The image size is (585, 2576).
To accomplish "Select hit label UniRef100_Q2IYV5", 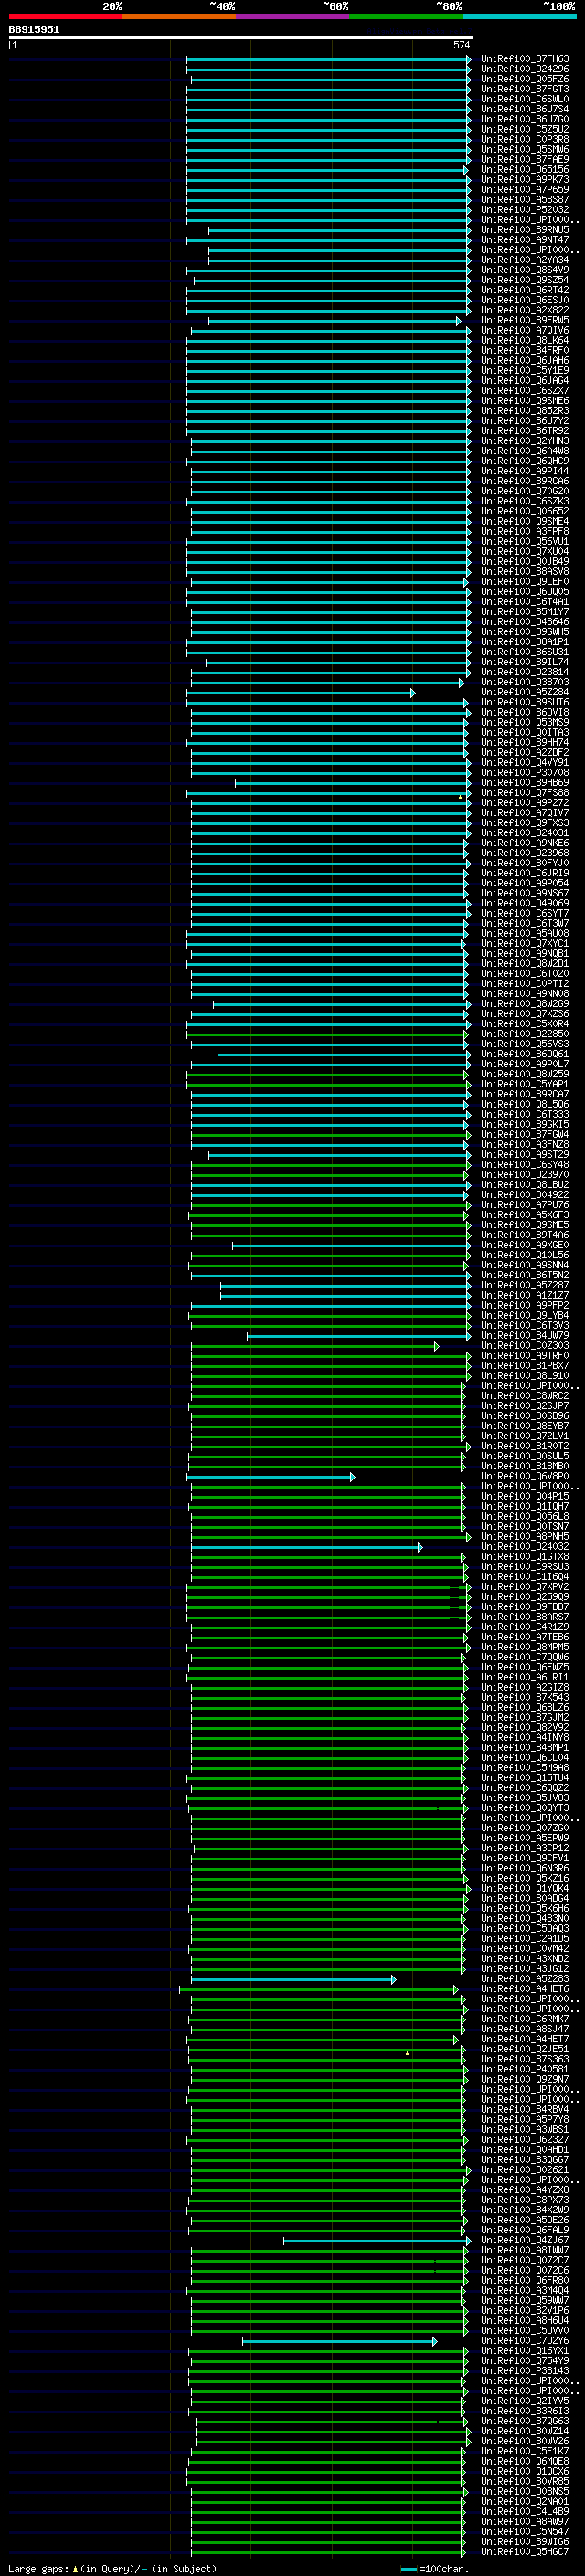I will tap(525, 2400).
